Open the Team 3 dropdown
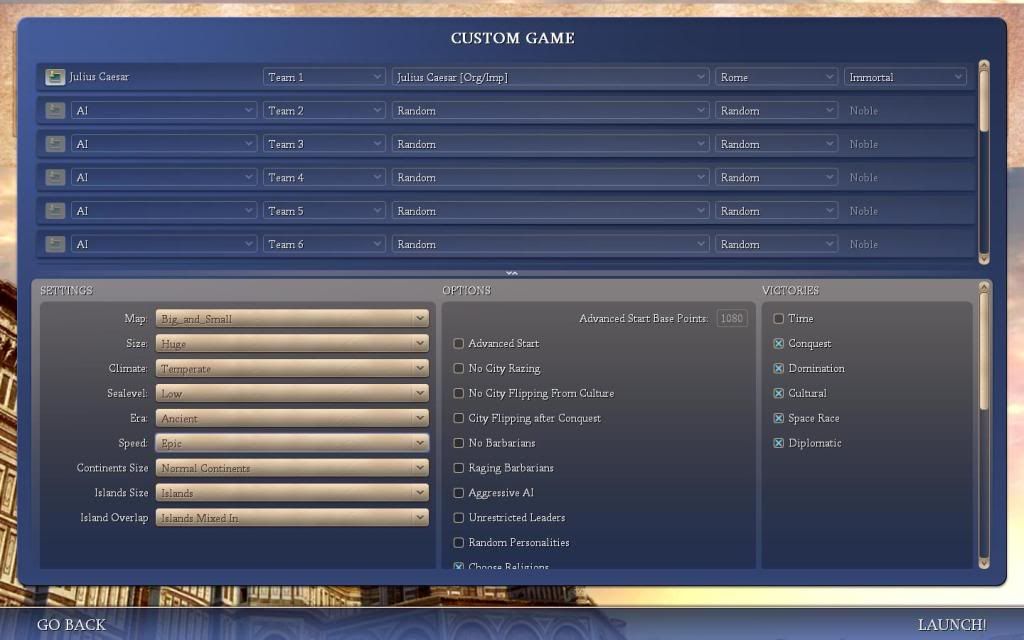 tap(324, 144)
